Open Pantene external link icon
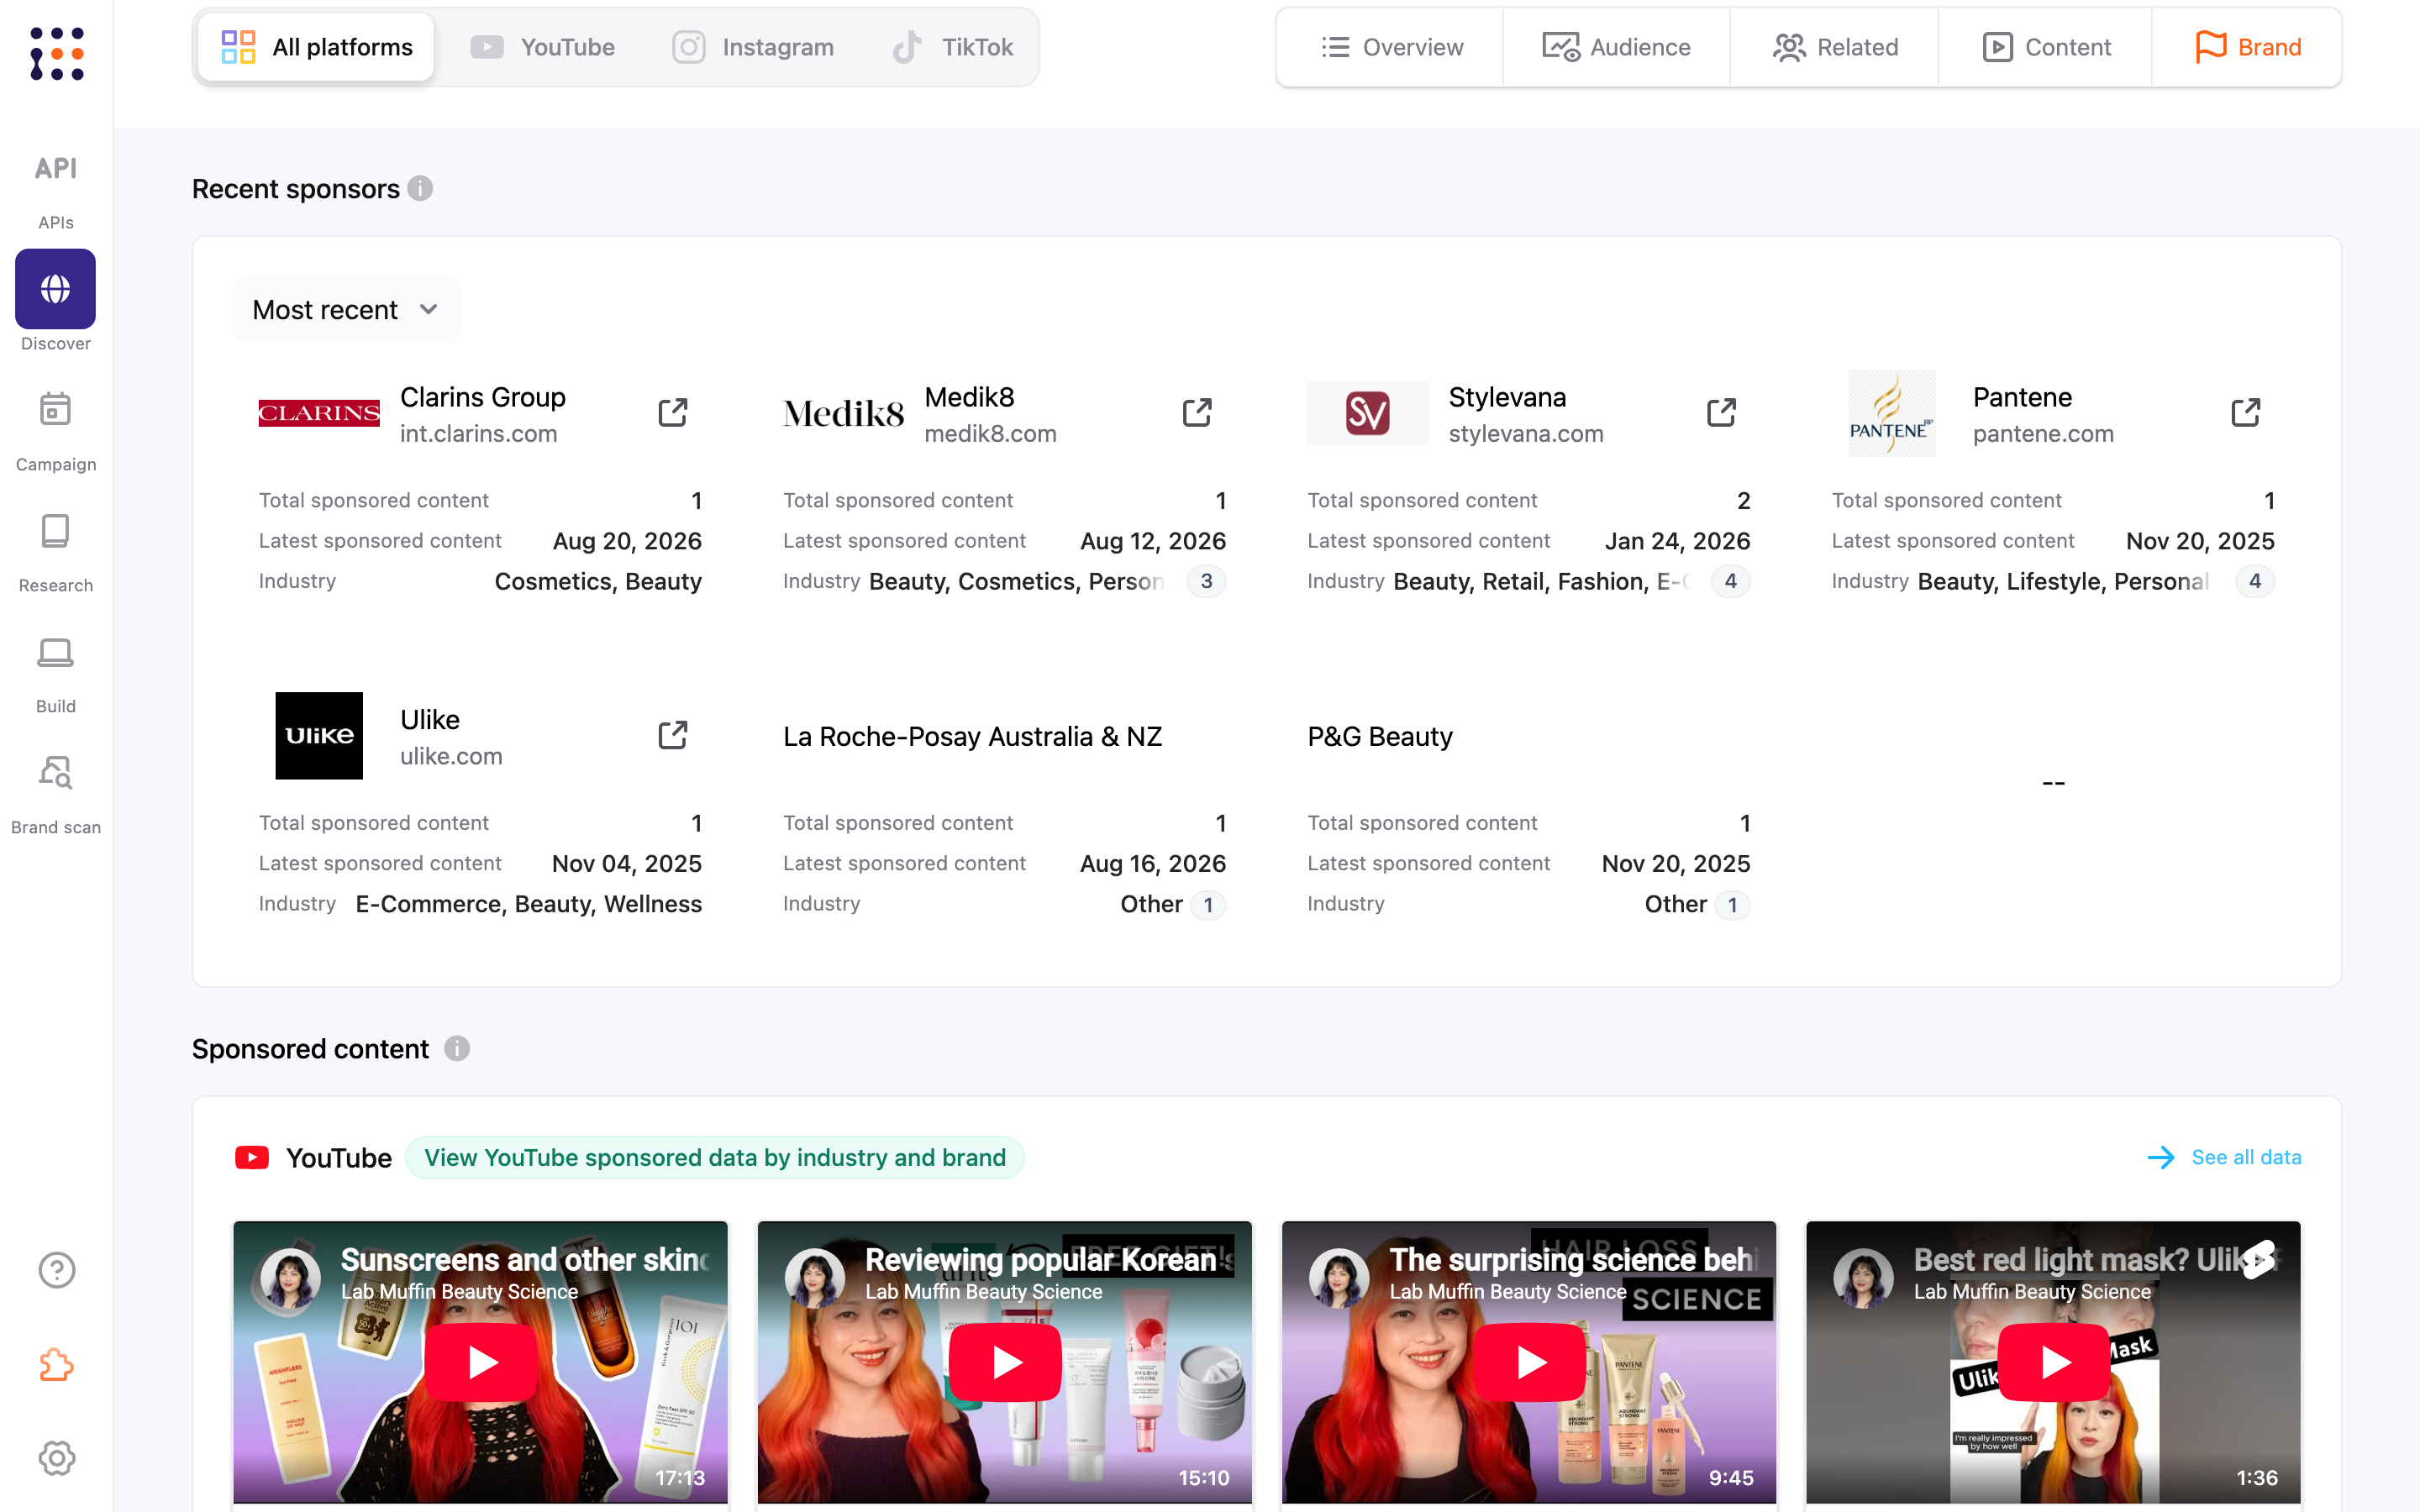Screen dimensions: 2420x1512 click(2246, 412)
